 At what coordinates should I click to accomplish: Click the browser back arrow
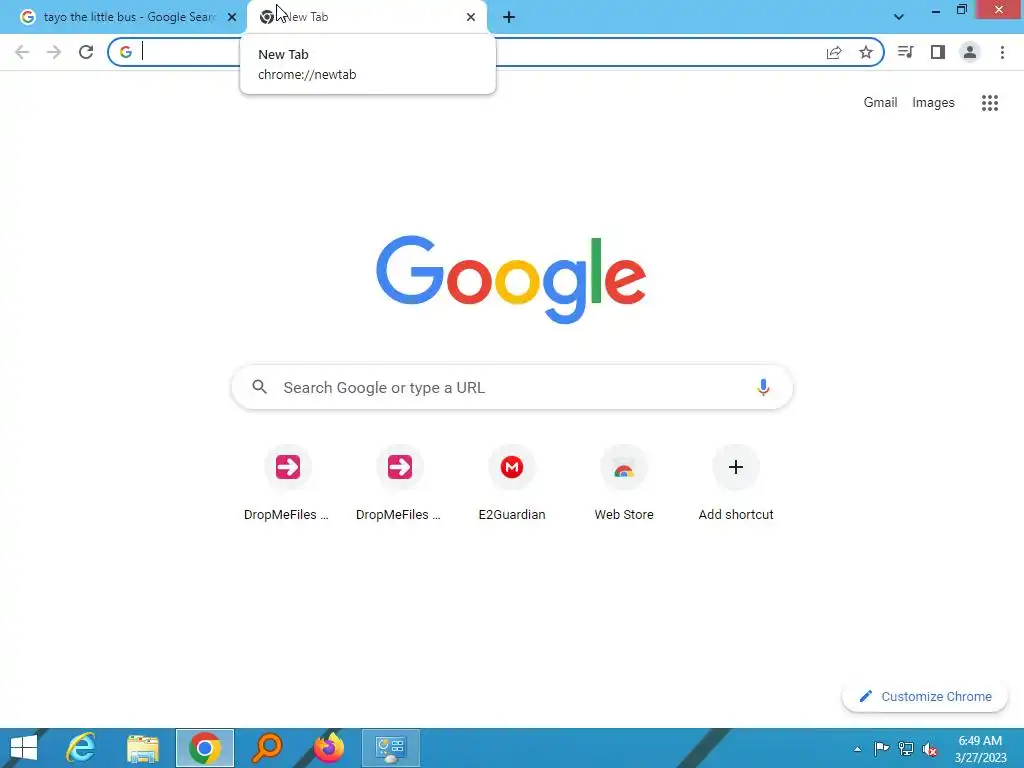click(x=22, y=52)
